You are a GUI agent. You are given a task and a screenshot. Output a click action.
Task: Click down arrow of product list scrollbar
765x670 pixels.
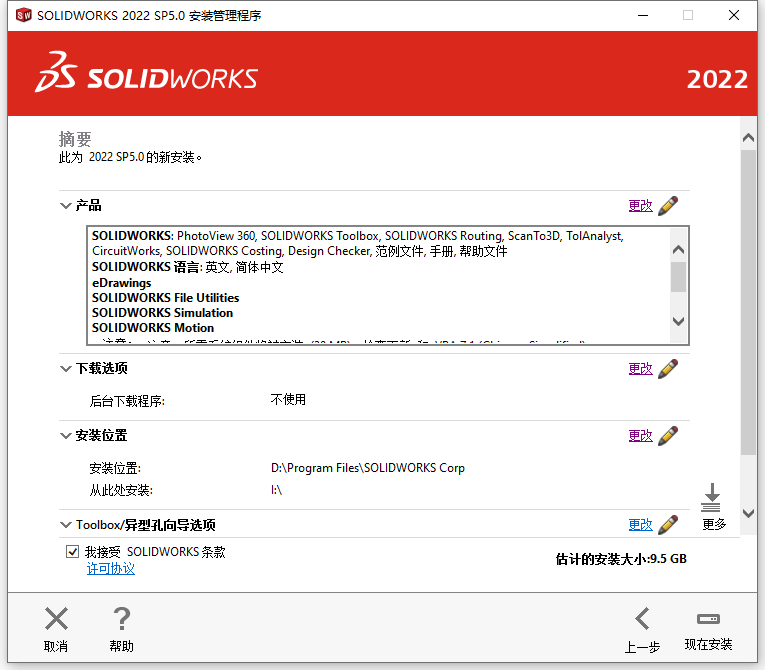pos(678,321)
